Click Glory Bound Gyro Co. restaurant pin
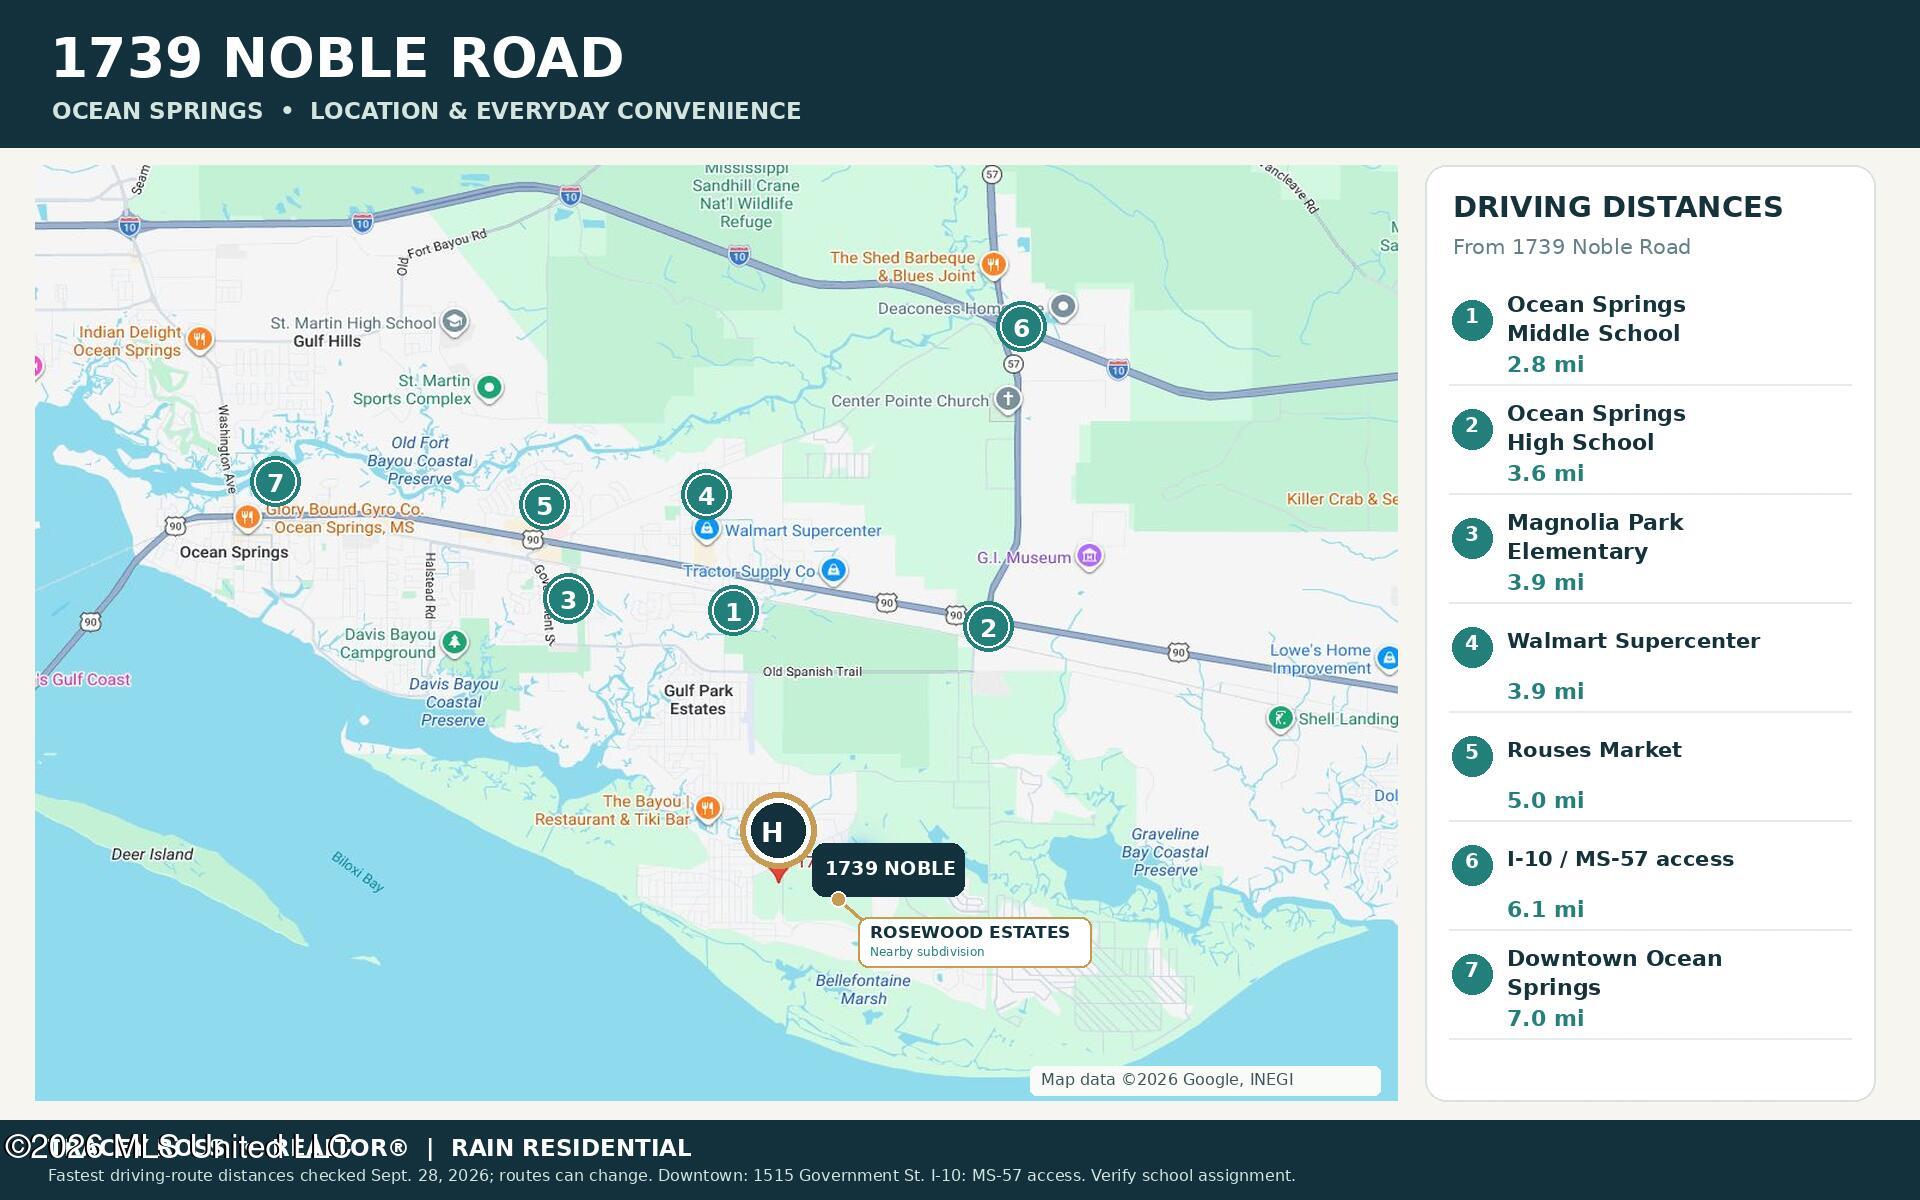The width and height of the screenshot is (1920, 1200). [247, 517]
